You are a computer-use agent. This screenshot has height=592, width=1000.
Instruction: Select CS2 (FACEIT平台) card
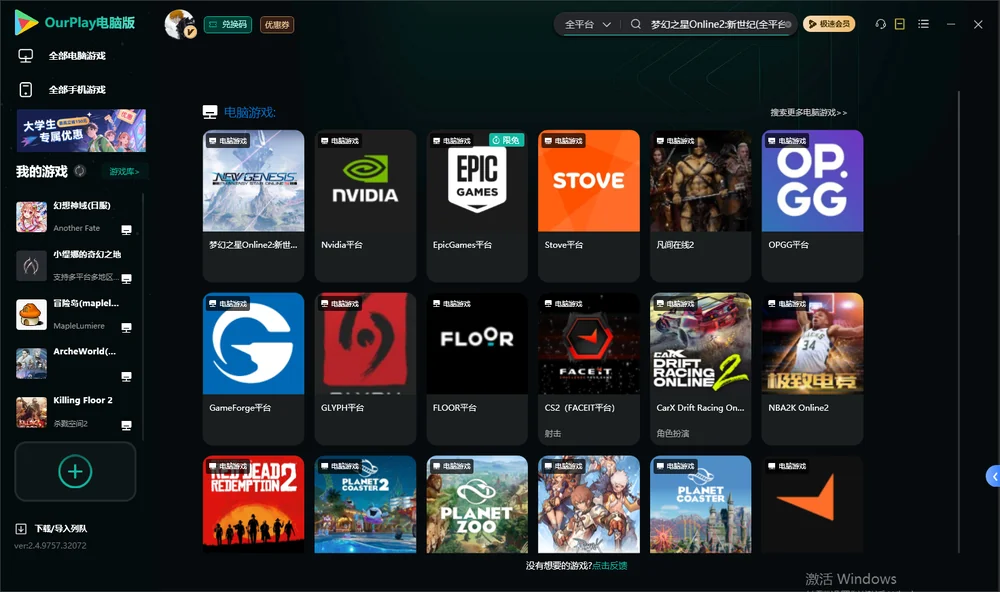pyautogui.click(x=589, y=369)
